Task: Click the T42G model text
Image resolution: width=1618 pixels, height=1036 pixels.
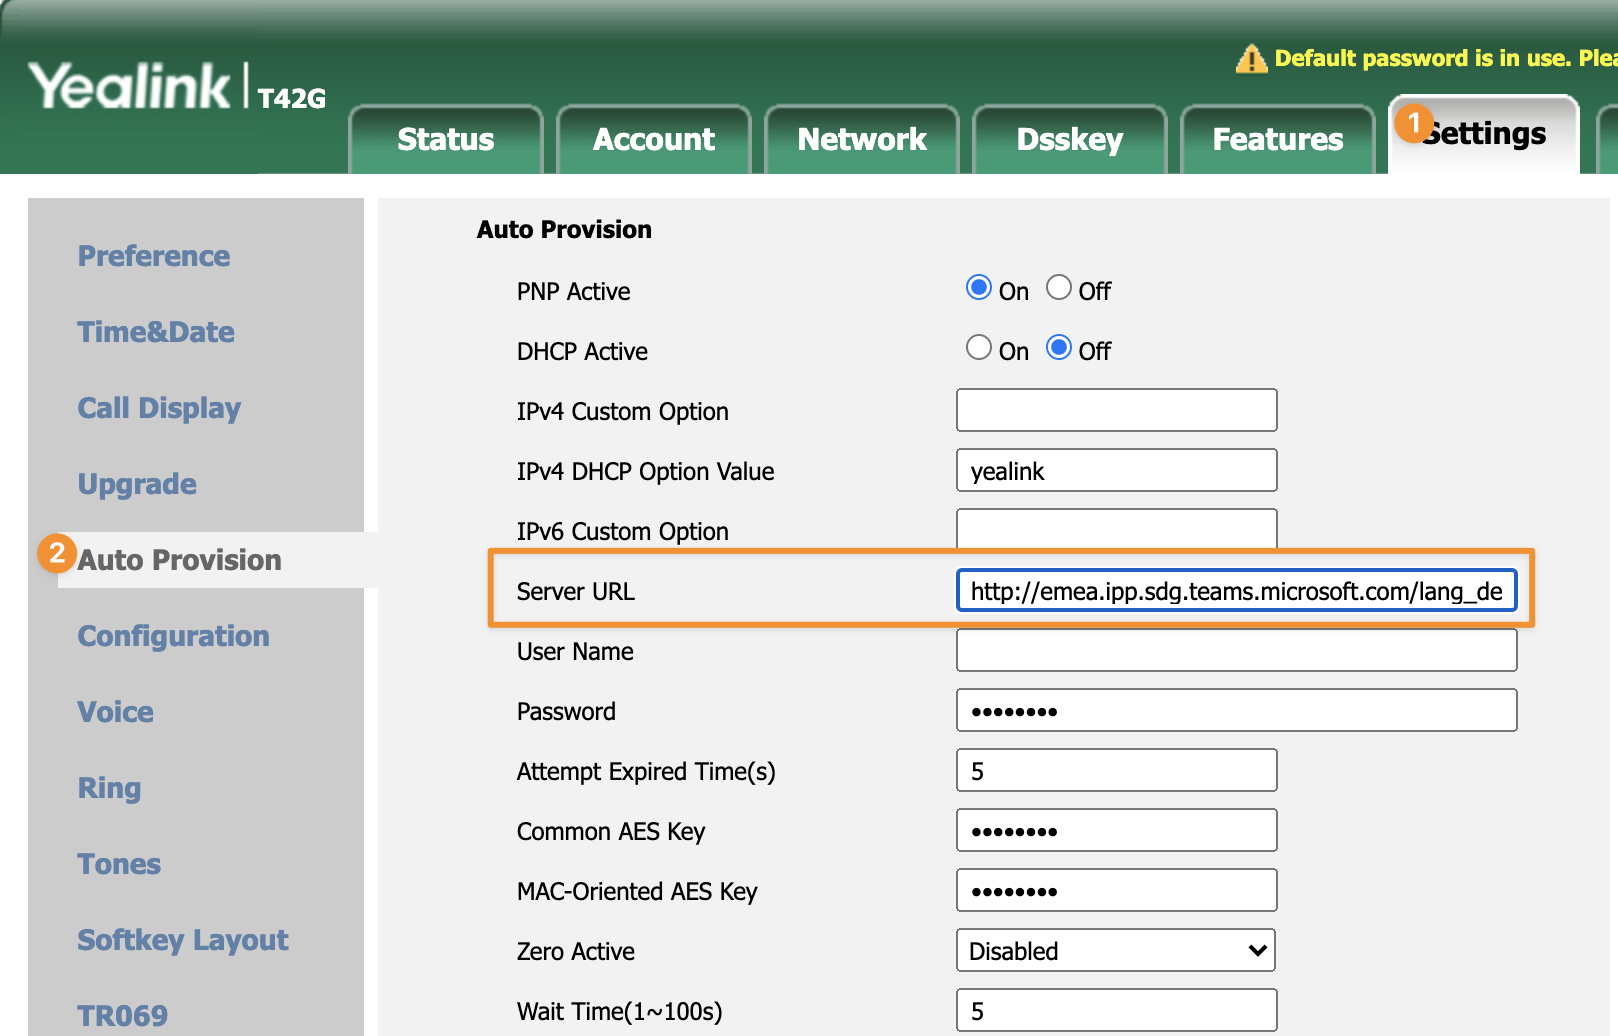Action: click(292, 98)
